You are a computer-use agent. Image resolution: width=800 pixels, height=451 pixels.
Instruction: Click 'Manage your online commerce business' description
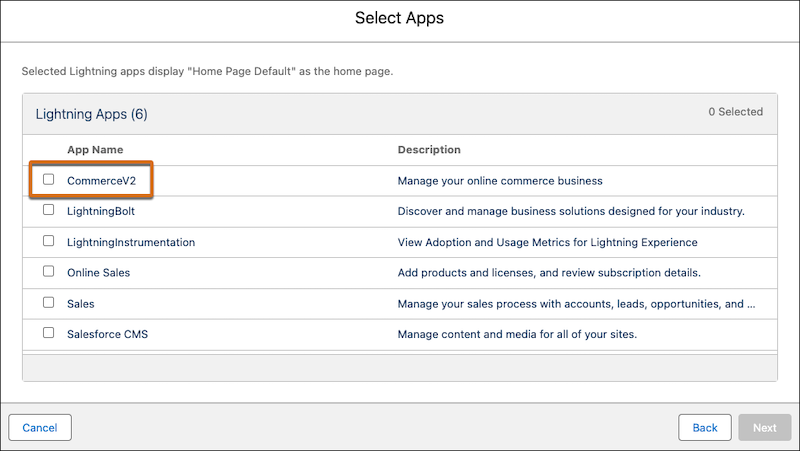point(500,181)
